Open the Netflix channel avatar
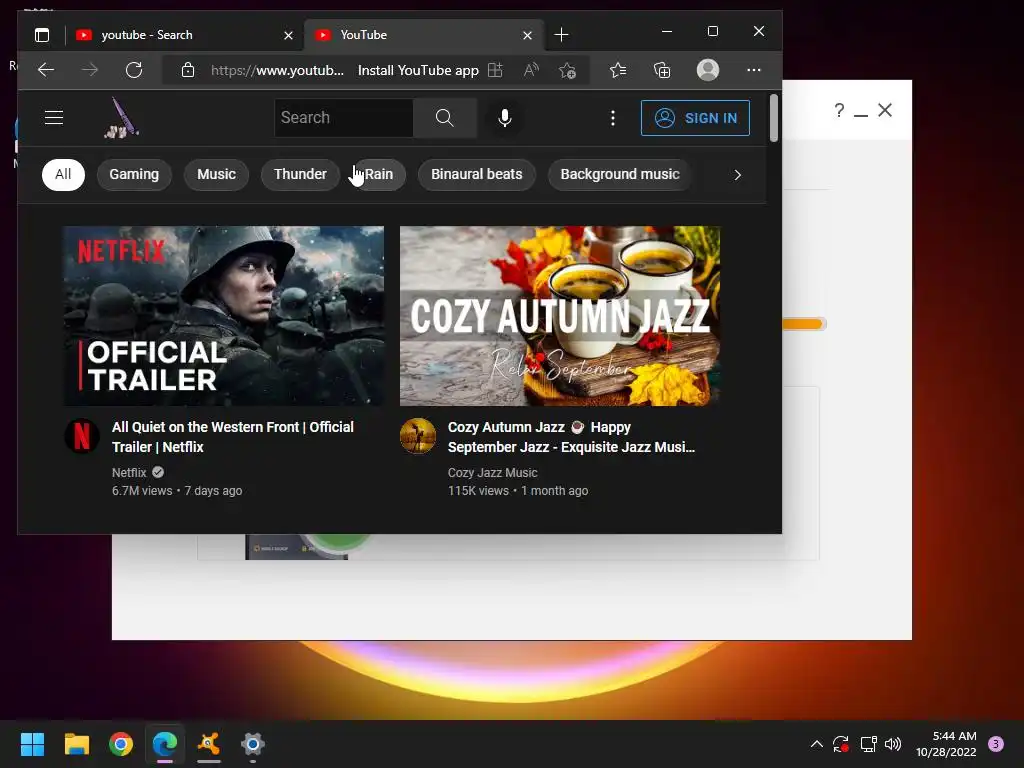The width and height of the screenshot is (1024, 768). [x=82, y=436]
